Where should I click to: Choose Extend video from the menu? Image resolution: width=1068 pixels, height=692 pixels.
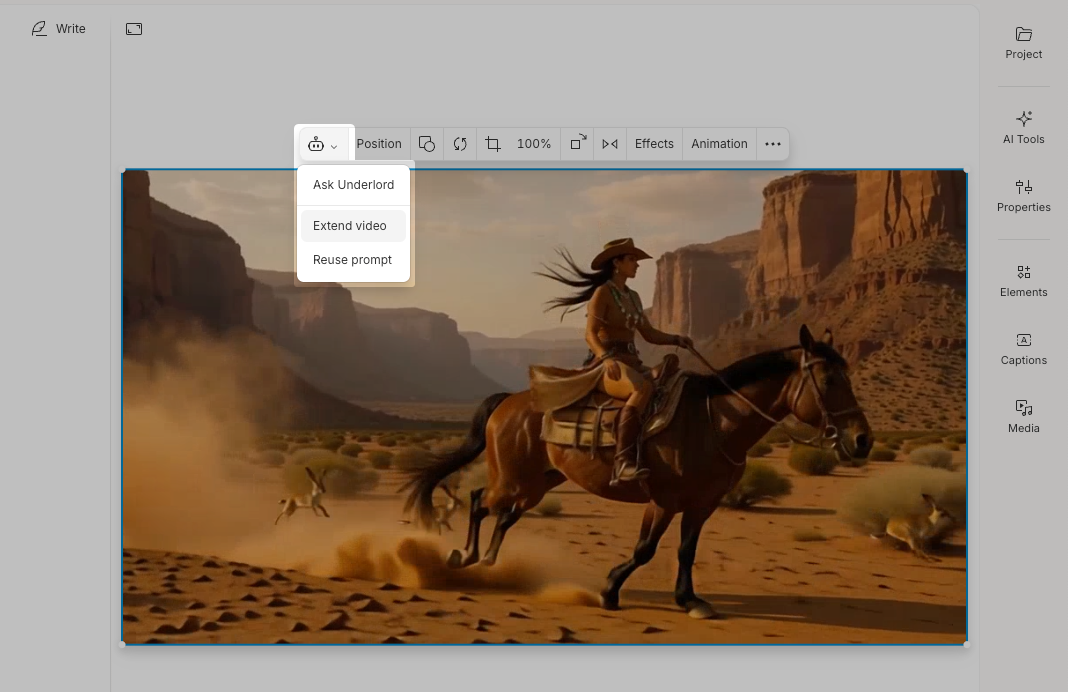(352, 225)
